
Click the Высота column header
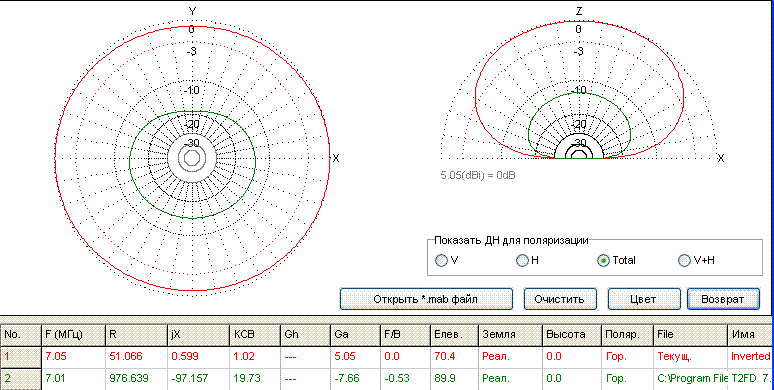[572, 335]
